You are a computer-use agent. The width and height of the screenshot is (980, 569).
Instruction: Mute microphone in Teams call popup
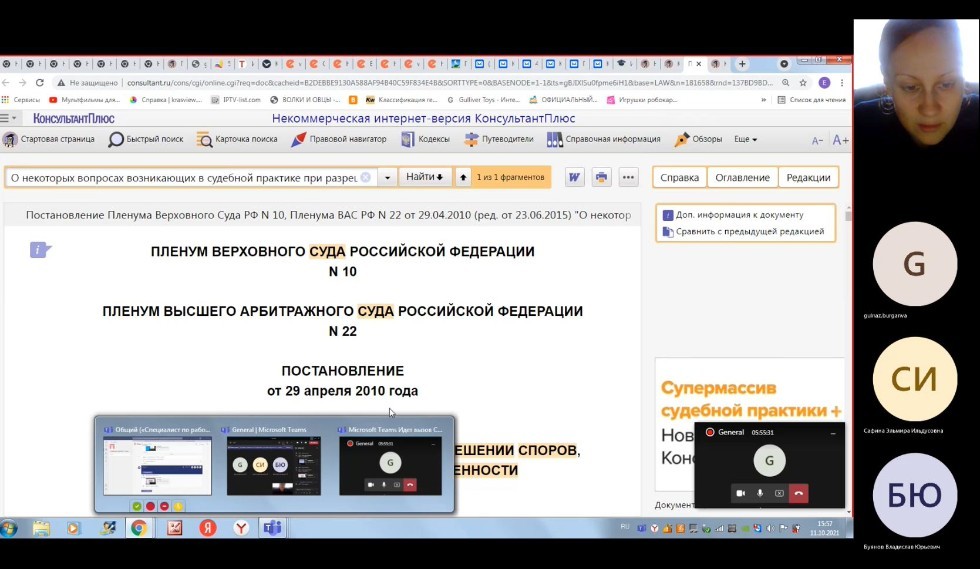point(760,493)
